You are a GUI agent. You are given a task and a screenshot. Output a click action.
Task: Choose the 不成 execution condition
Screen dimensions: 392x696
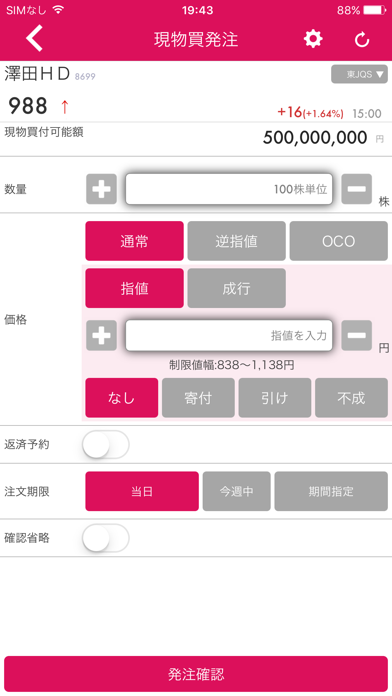pyautogui.click(x=351, y=398)
